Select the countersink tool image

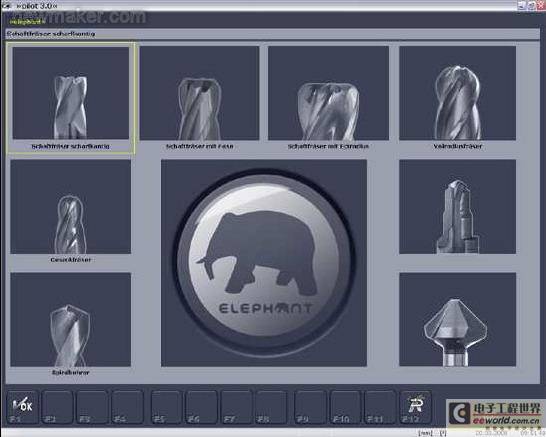coord(458,320)
